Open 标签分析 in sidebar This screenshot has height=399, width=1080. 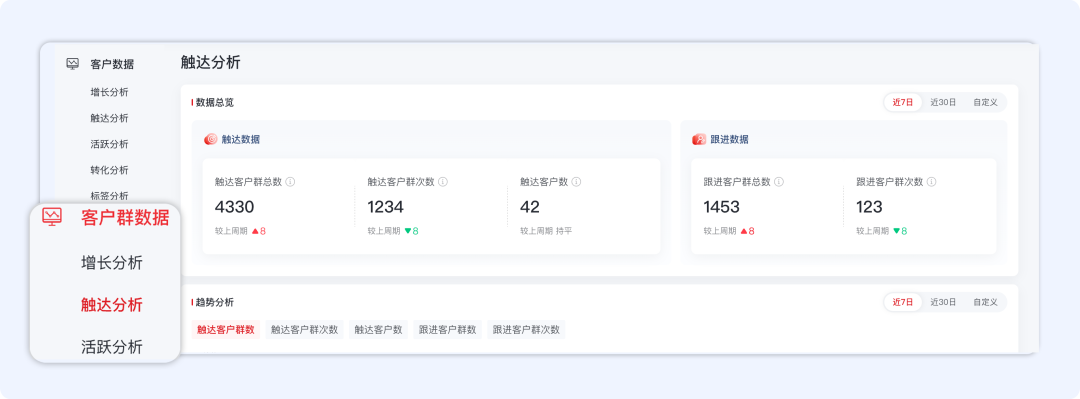[109, 196]
